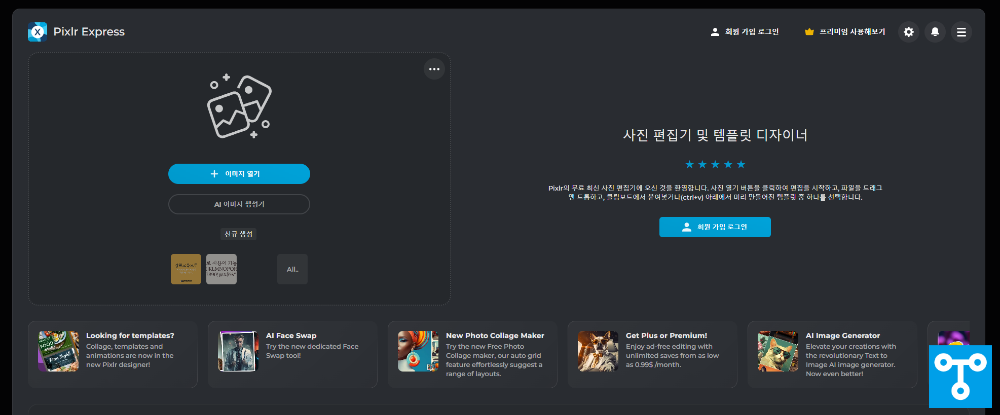The width and height of the screenshot is (1000, 415).
Task: Click the cat AI generator thumbnail
Action: pyautogui.click(x=778, y=351)
